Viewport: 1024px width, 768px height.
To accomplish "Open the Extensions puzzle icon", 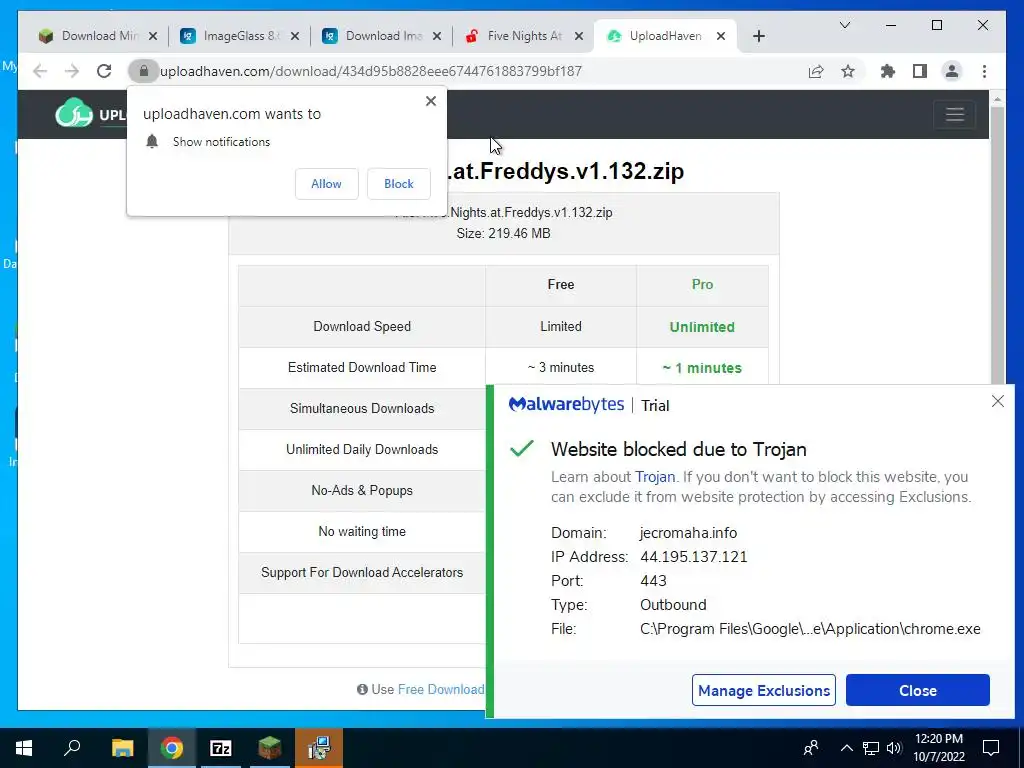I will tap(888, 71).
